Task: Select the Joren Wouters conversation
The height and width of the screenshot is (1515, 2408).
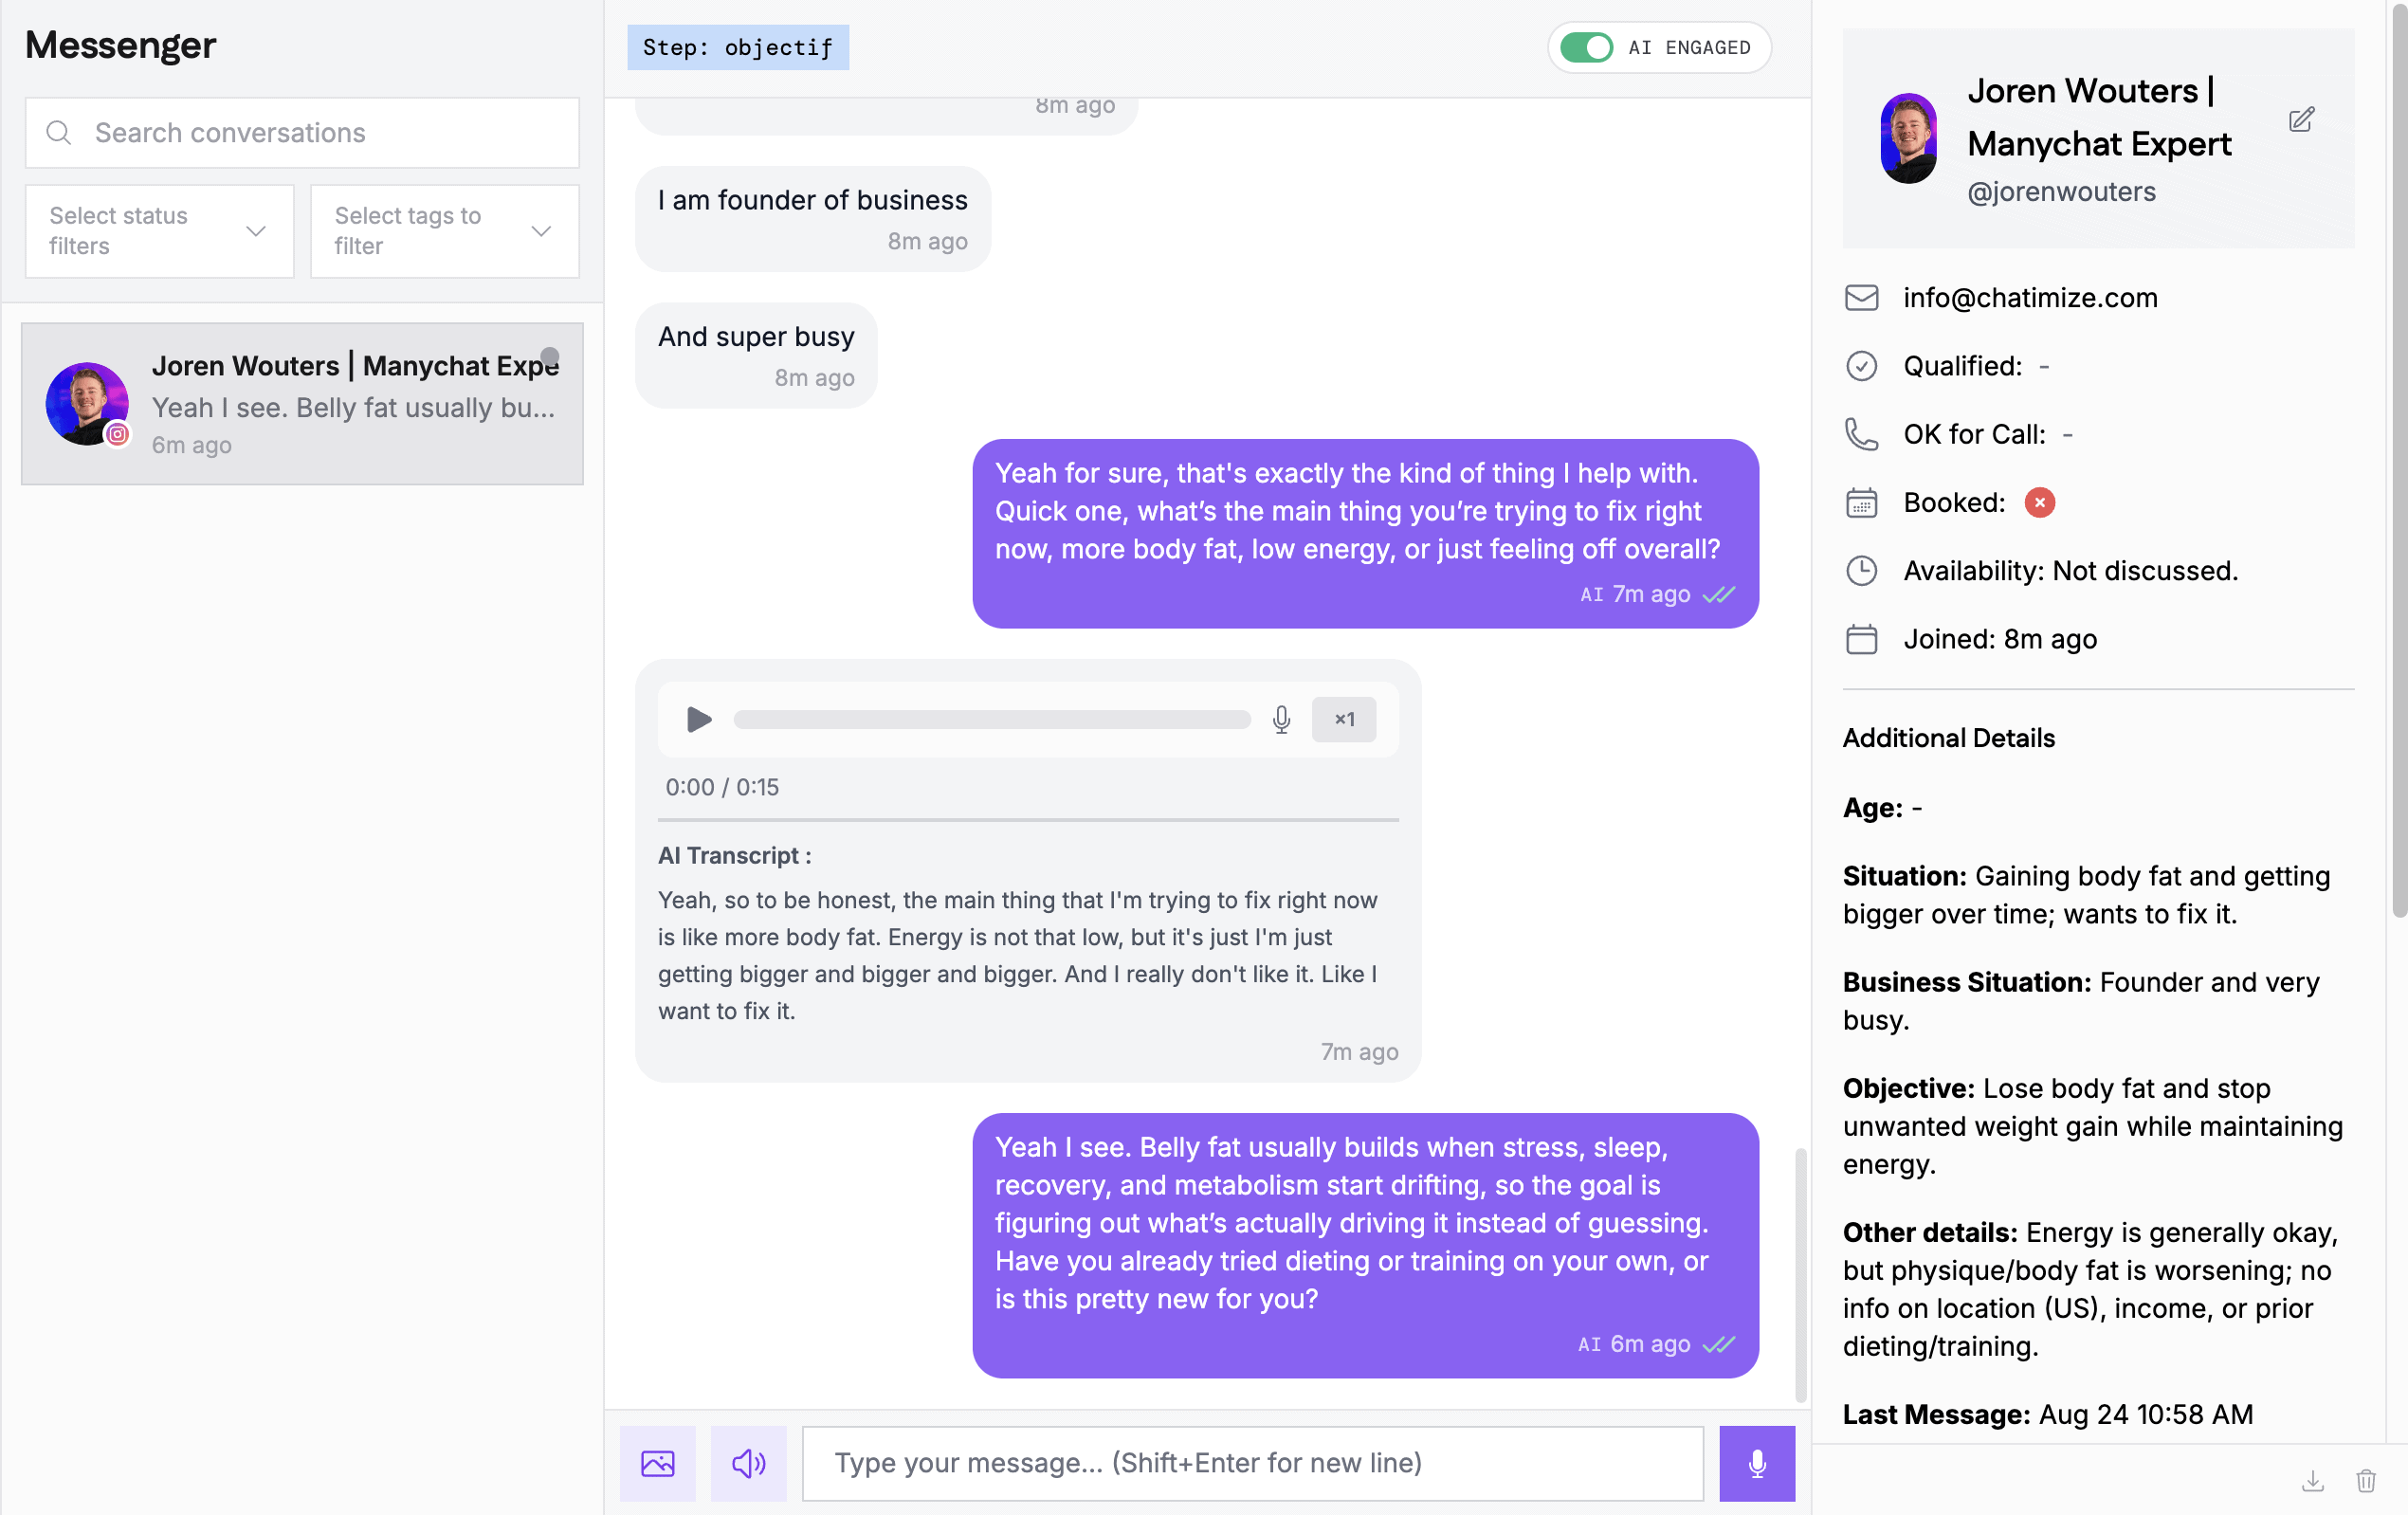Action: coord(302,404)
